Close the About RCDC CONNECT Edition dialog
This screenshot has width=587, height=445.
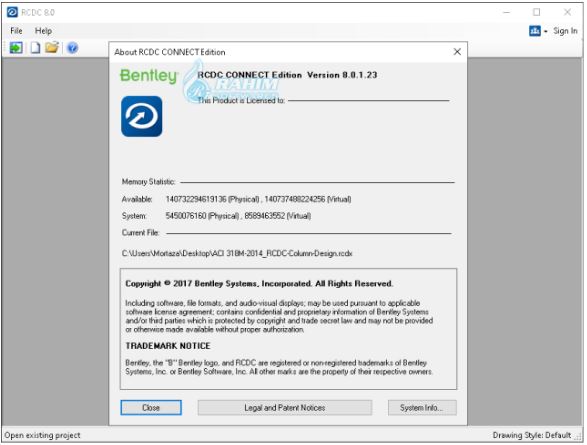457,52
